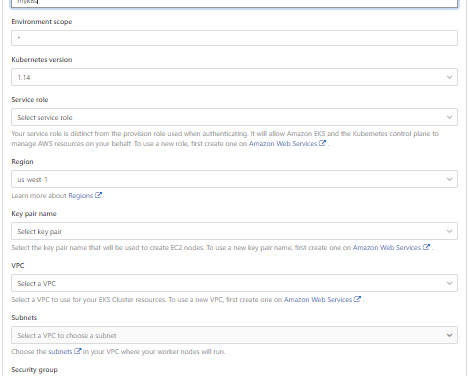Click the chevron arrow of Region field
This screenshot has width=468, height=376.
click(x=449, y=179)
